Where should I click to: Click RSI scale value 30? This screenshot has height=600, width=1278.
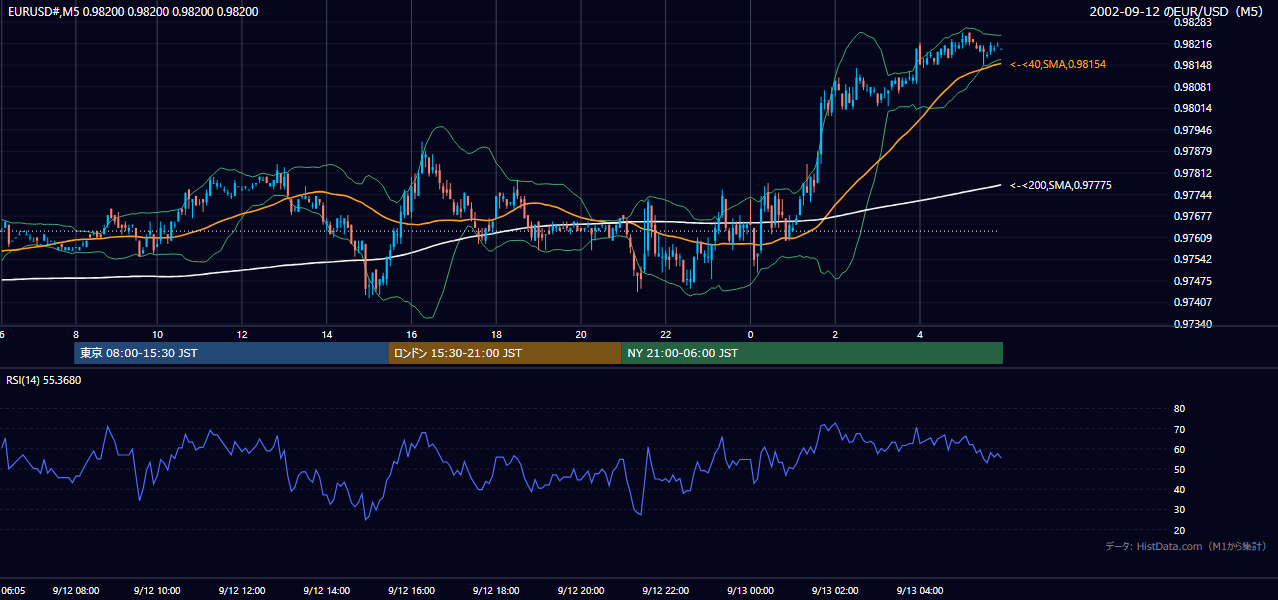(1179, 510)
